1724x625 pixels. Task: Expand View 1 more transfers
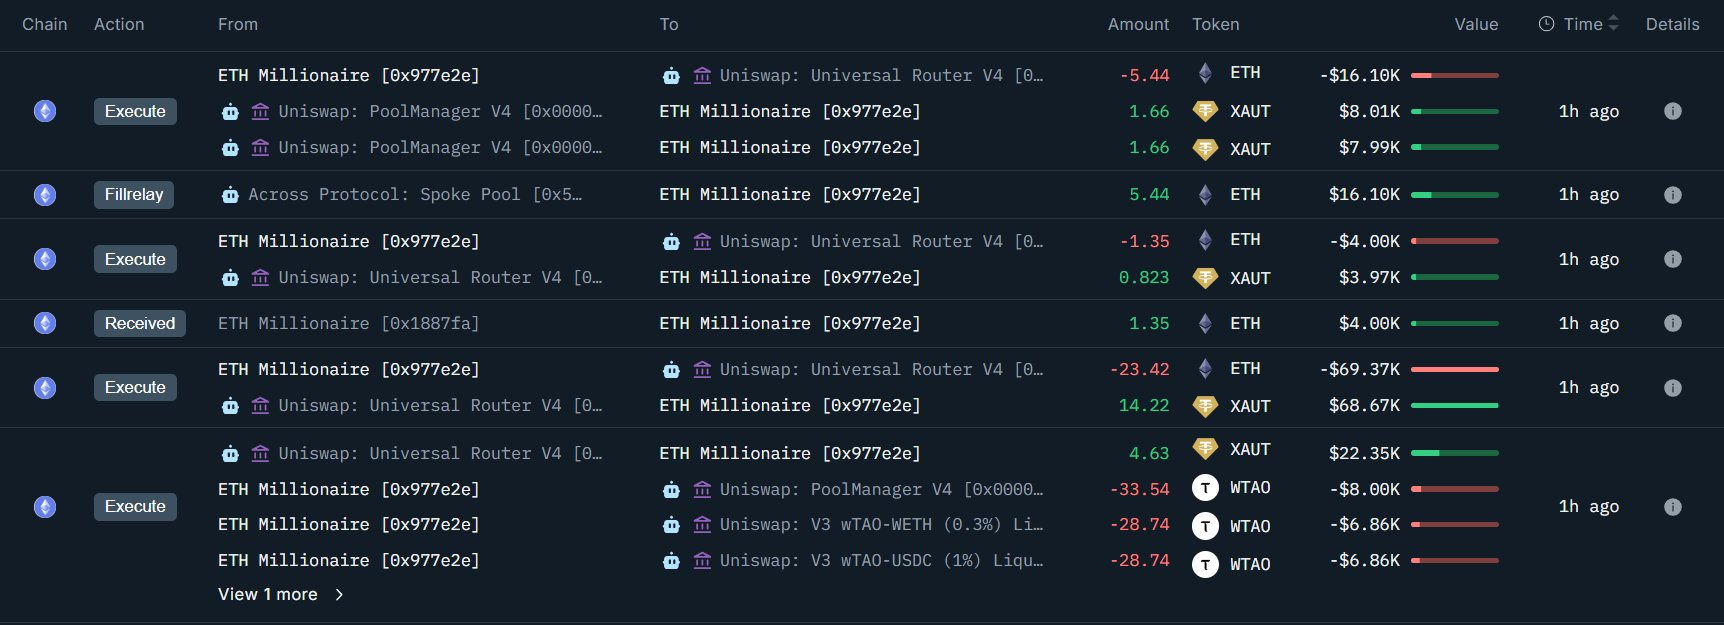[x=268, y=594]
